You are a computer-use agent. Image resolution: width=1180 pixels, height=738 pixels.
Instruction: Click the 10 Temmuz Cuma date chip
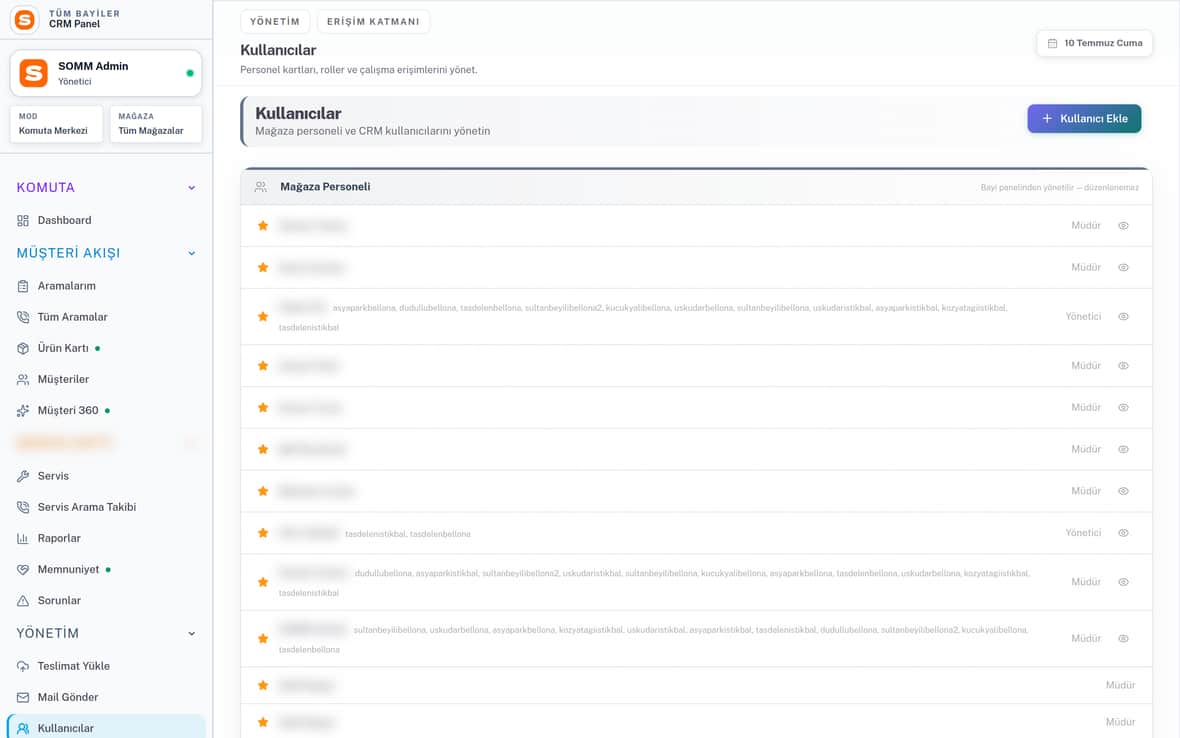tap(1095, 44)
